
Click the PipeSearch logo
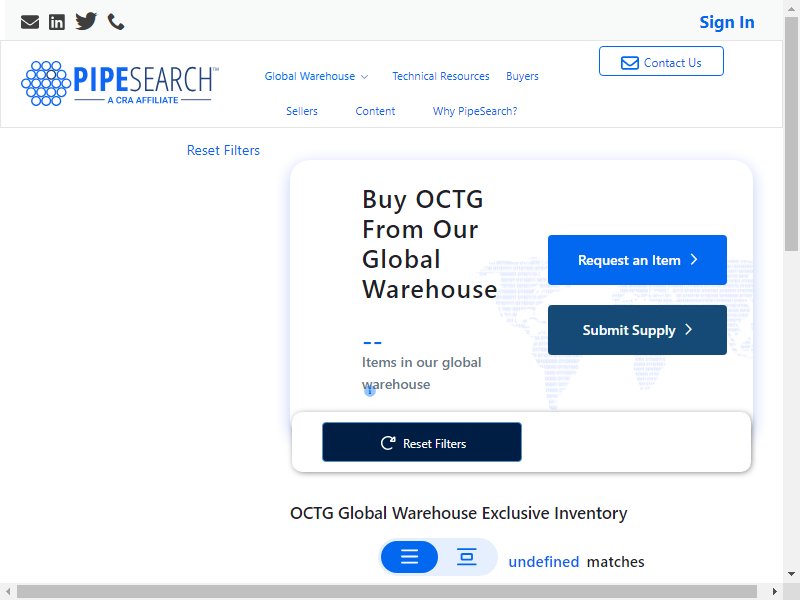[x=120, y=83]
